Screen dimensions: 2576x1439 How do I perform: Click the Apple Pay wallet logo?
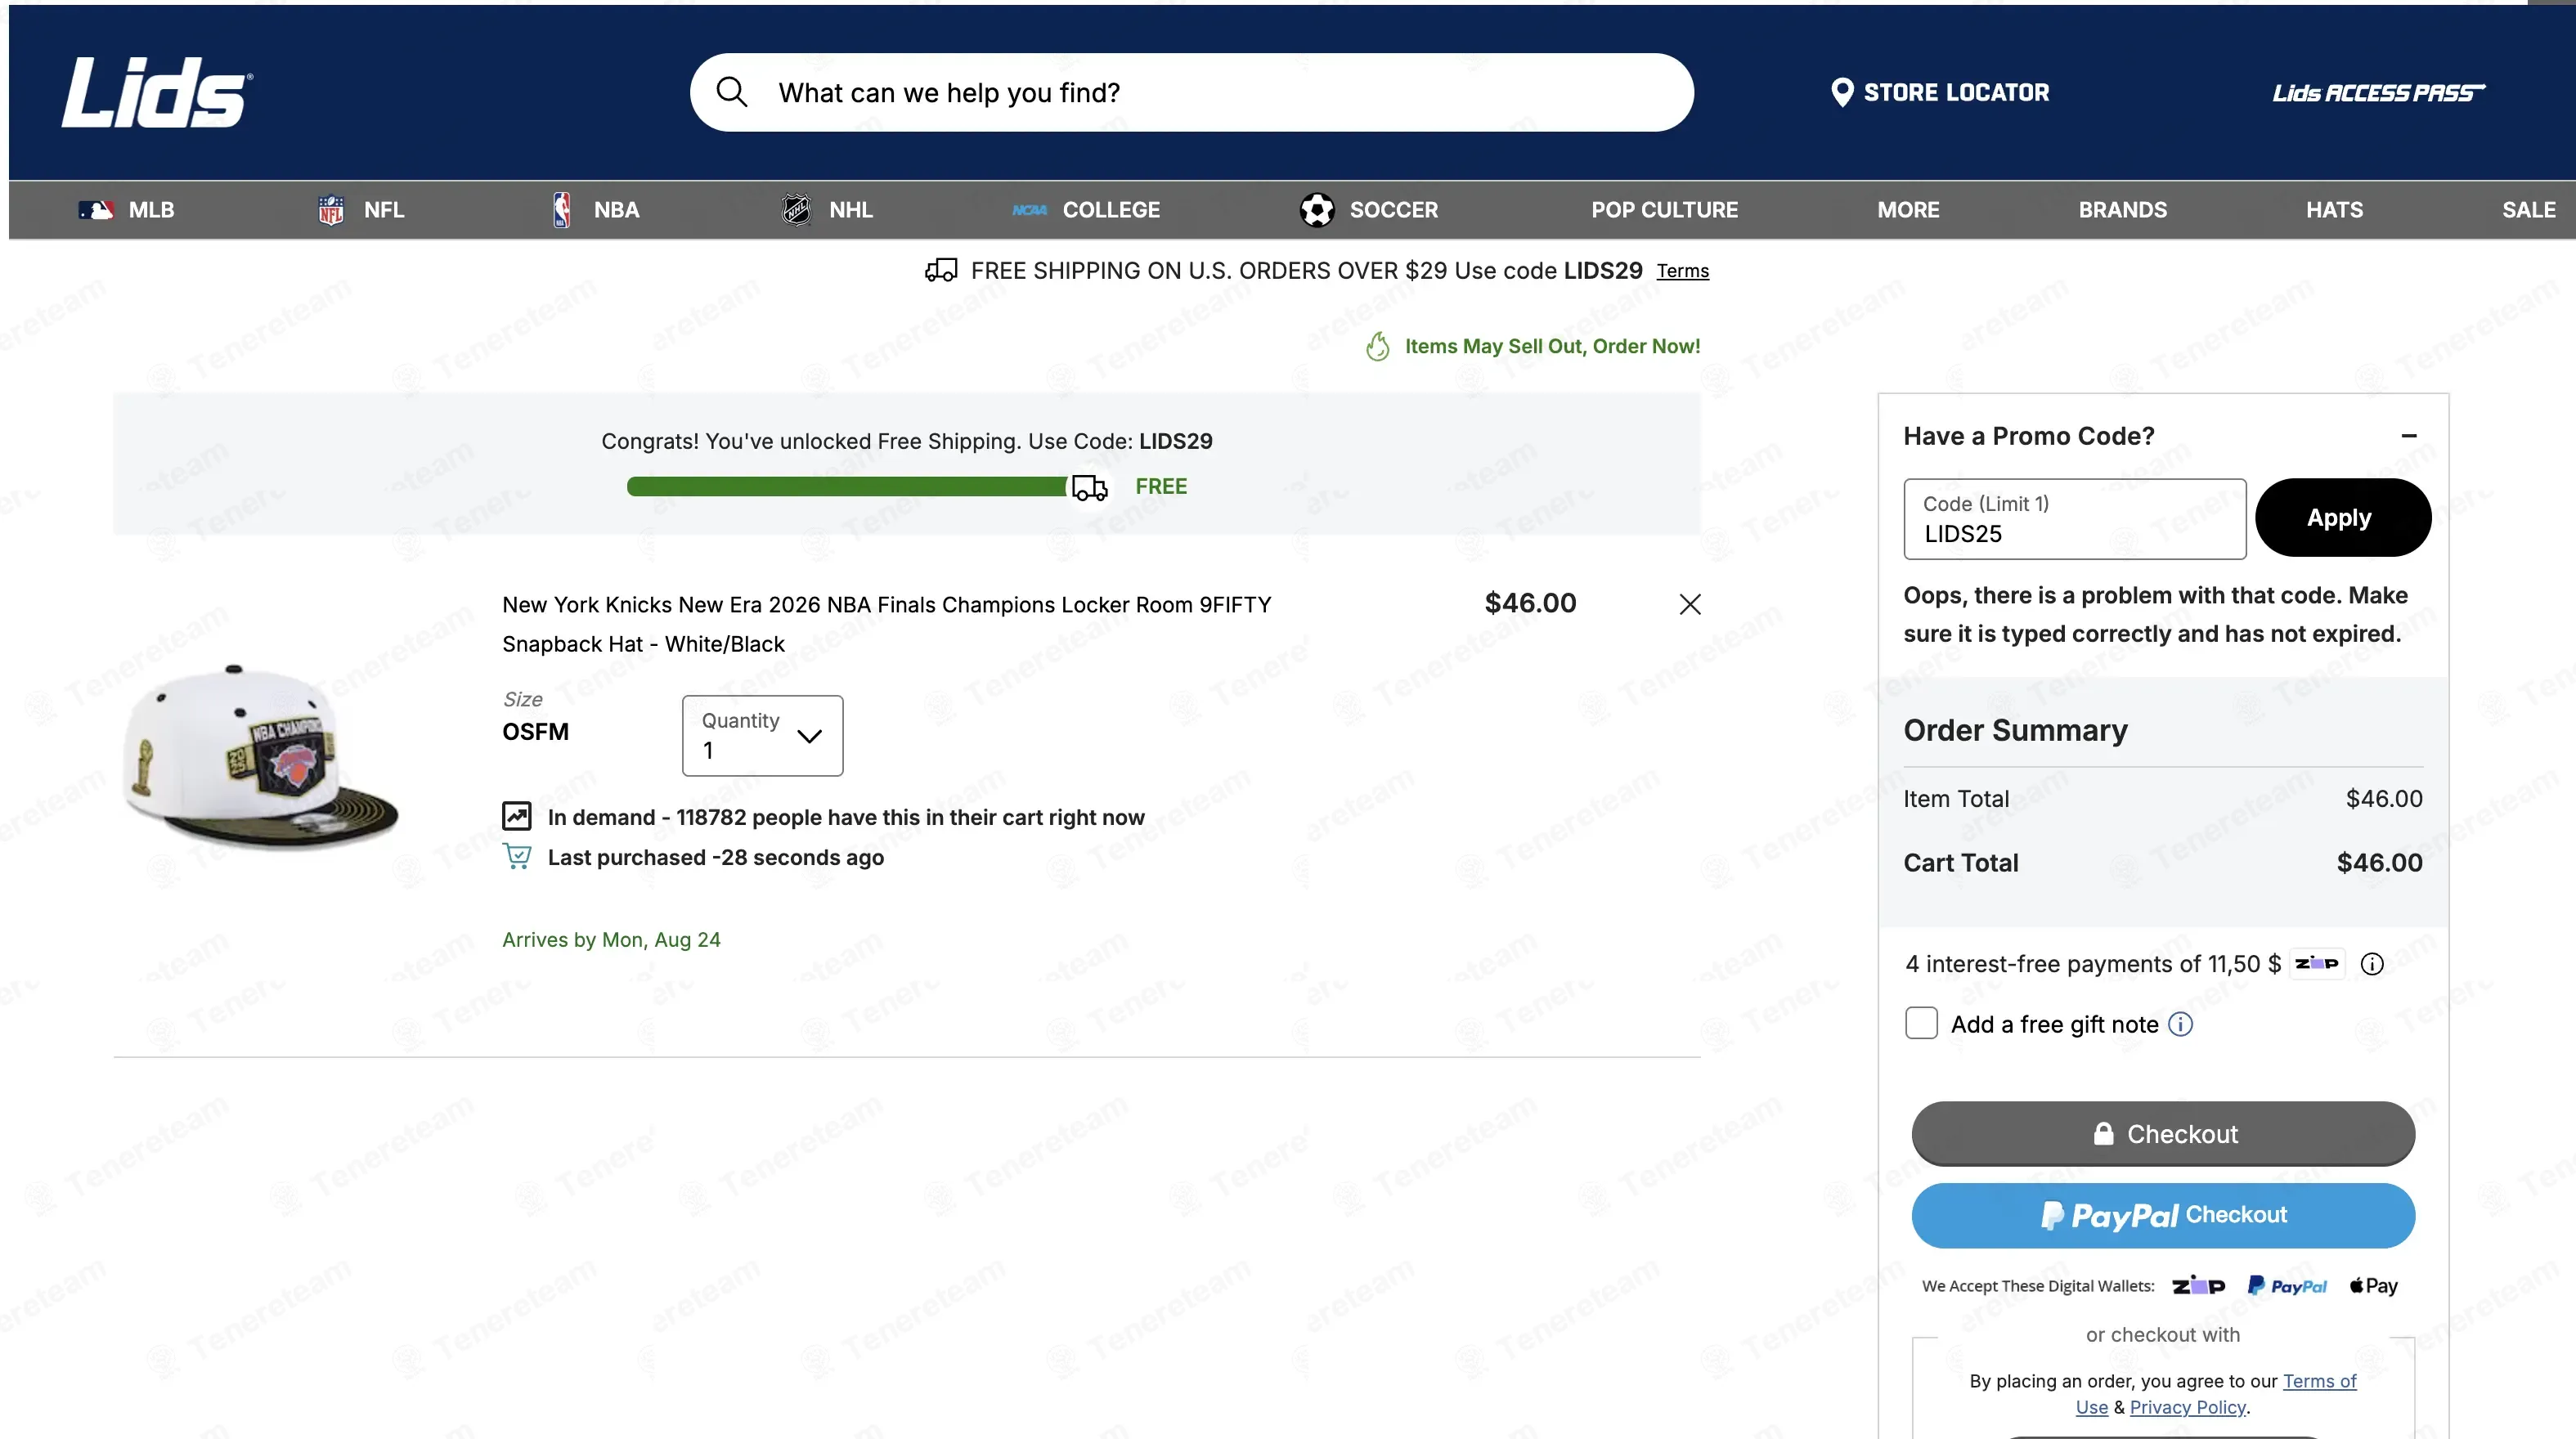2373,1285
